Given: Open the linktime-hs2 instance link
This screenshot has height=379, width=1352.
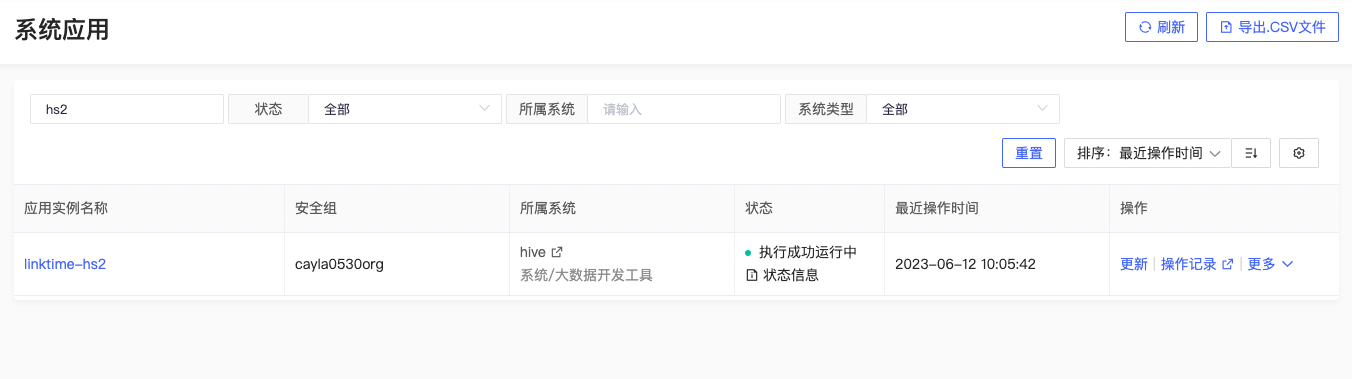Looking at the screenshot, I should [65, 264].
